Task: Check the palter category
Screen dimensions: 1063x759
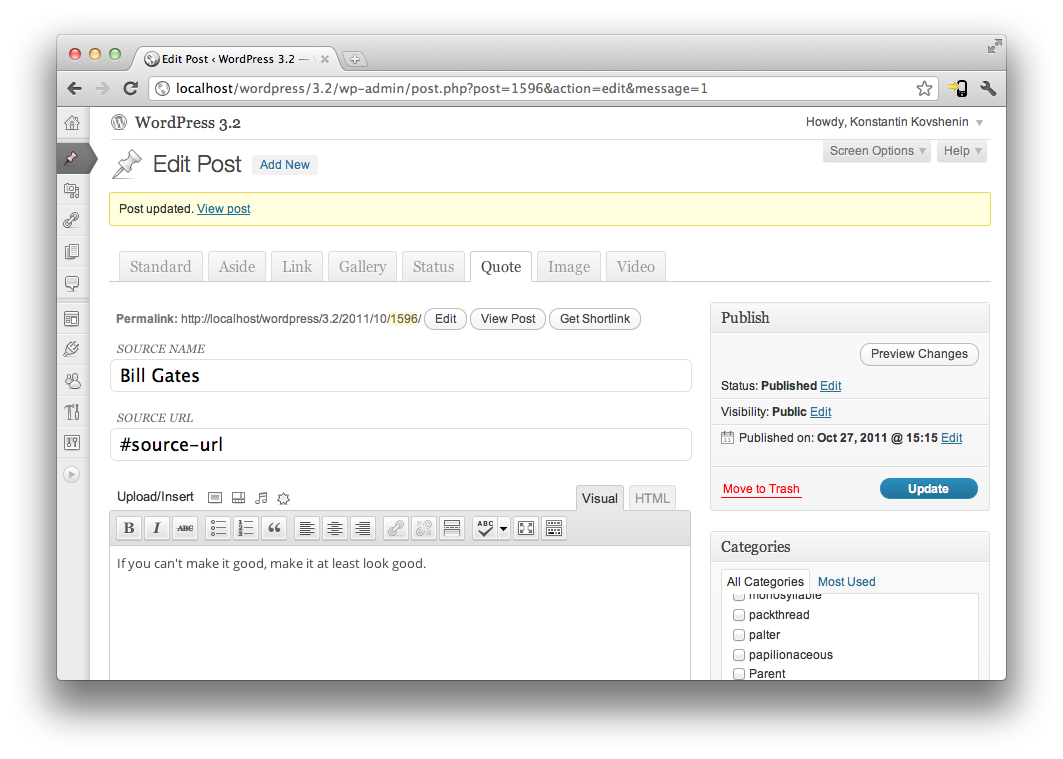Action: tap(739, 635)
